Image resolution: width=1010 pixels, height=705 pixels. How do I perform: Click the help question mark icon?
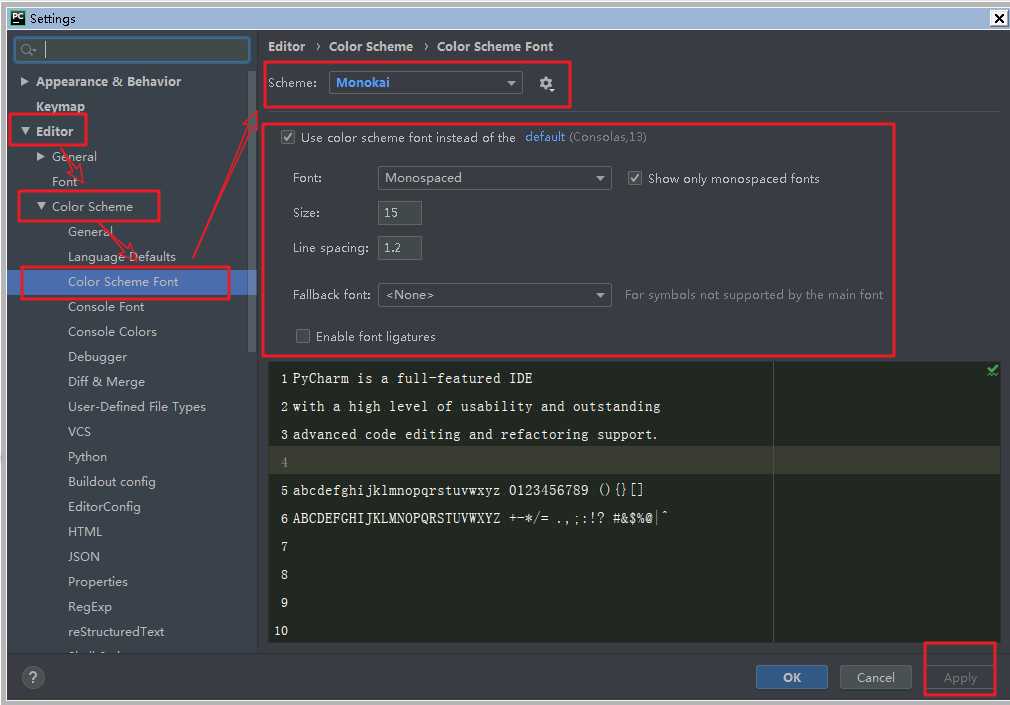pos(33,677)
